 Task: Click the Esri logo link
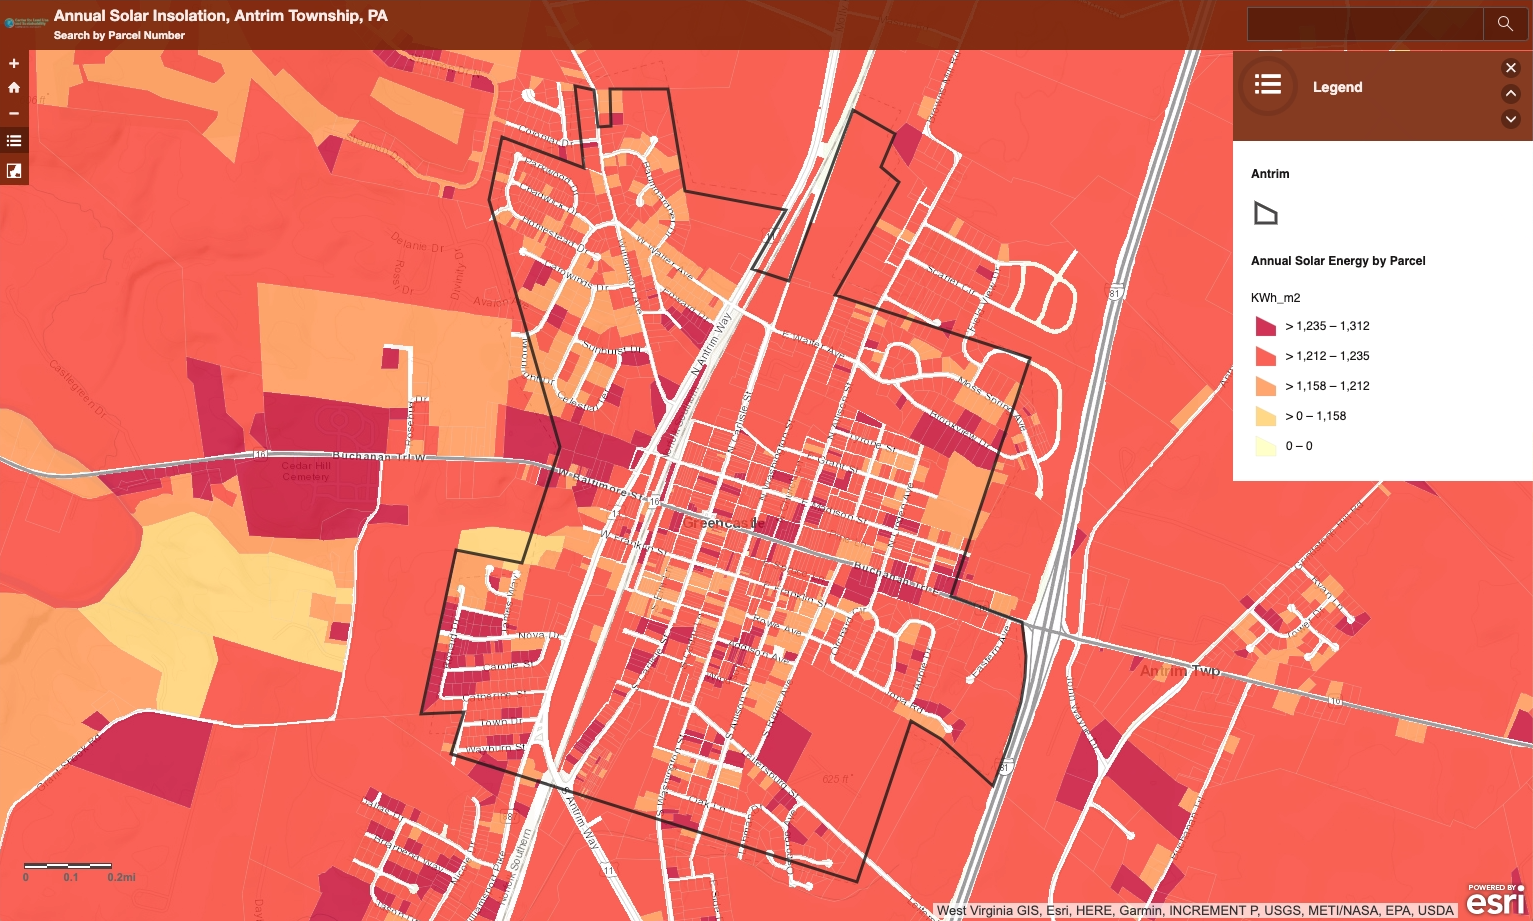[1495, 900]
